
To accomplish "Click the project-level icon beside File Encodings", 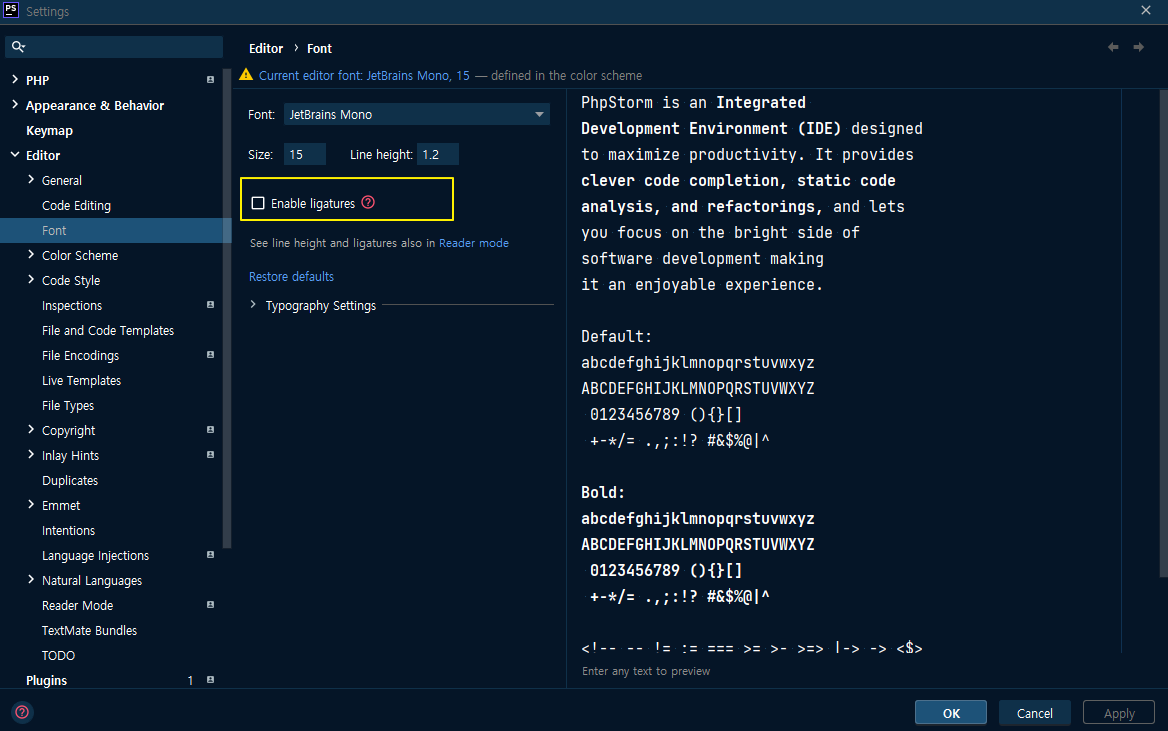I will point(210,355).
